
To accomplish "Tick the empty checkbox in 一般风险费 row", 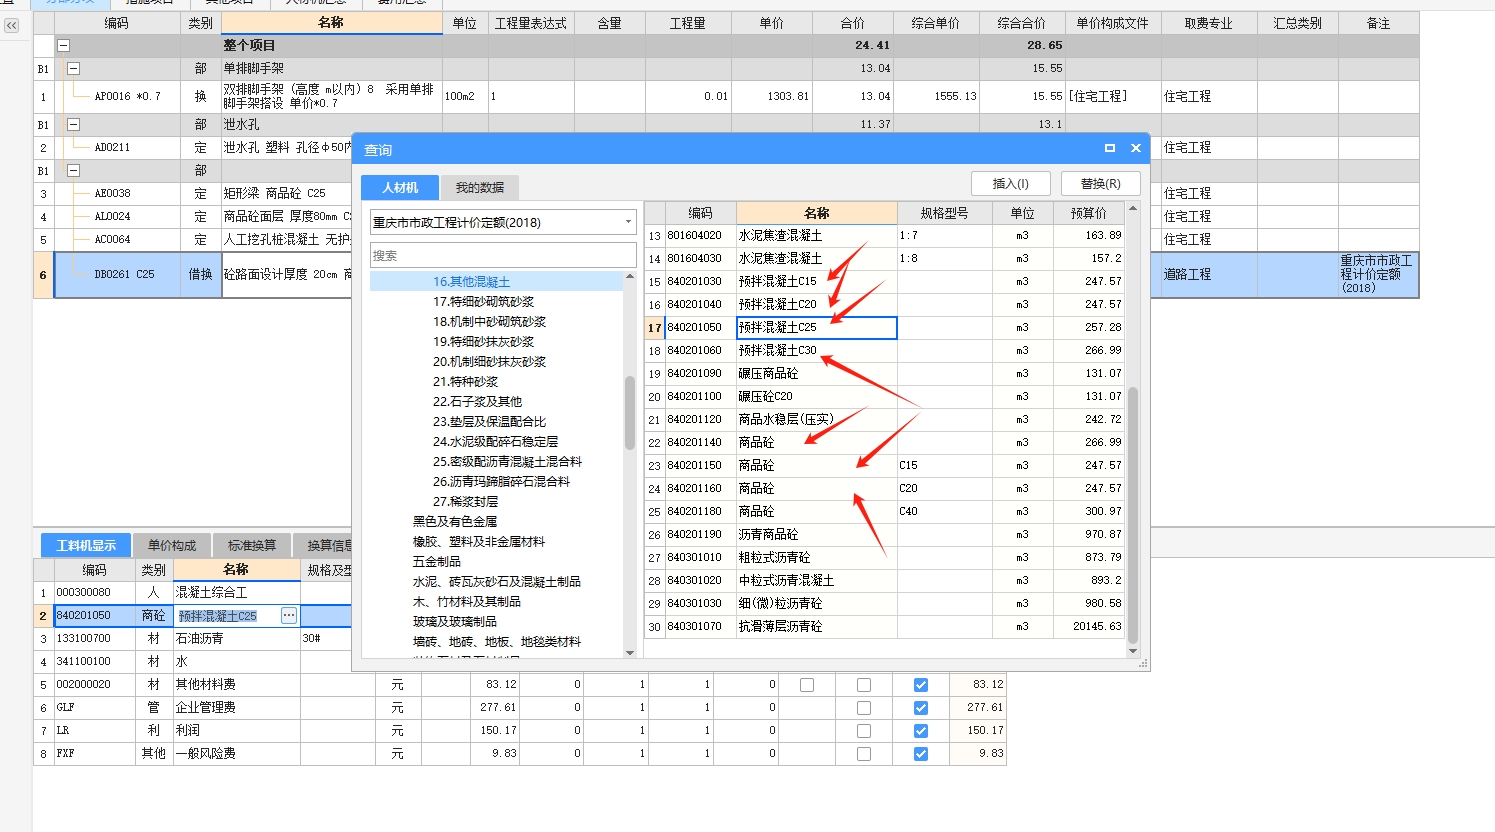I will pos(864,754).
